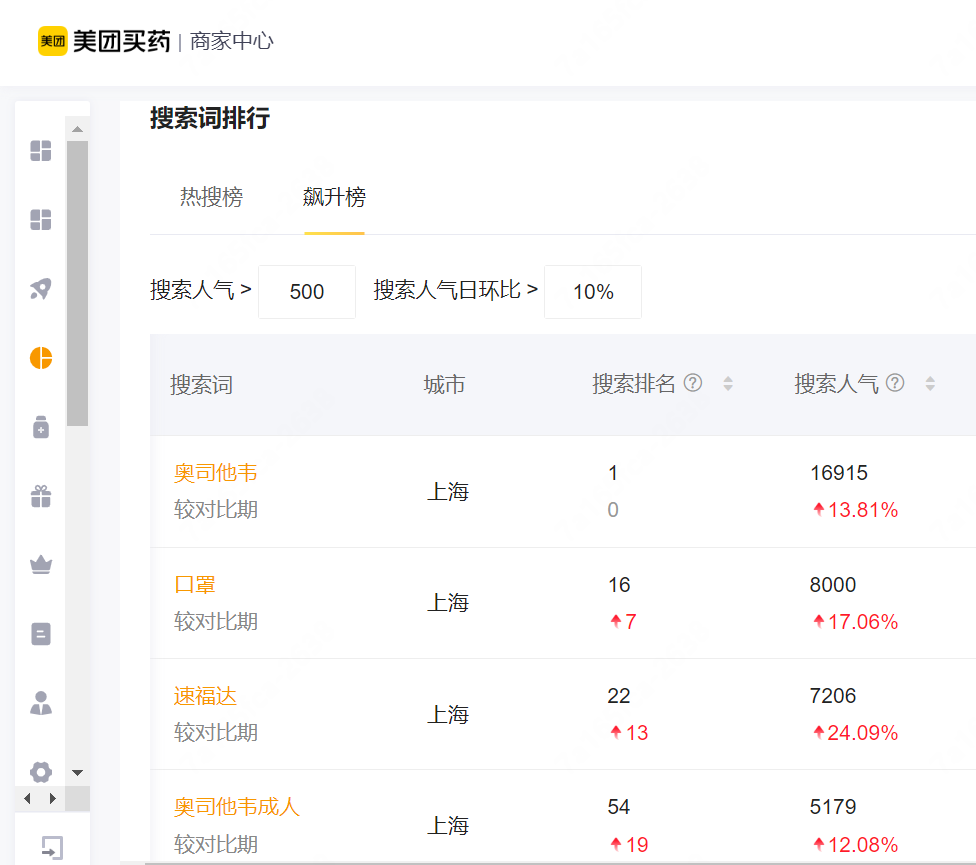This screenshot has width=976, height=865.
Task: Open the 奥司他韦 search term link
Action: pyautogui.click(x=215, y=473)
